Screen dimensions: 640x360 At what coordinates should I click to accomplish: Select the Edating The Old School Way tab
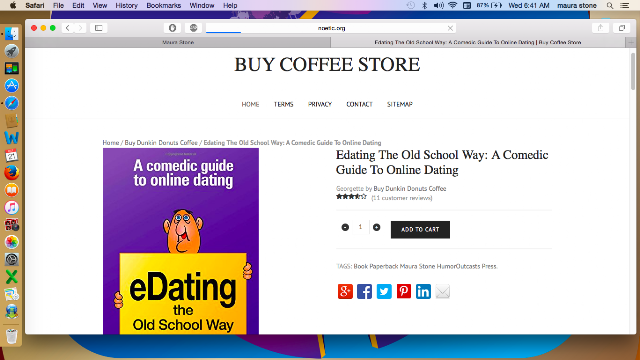coord(478,42)
